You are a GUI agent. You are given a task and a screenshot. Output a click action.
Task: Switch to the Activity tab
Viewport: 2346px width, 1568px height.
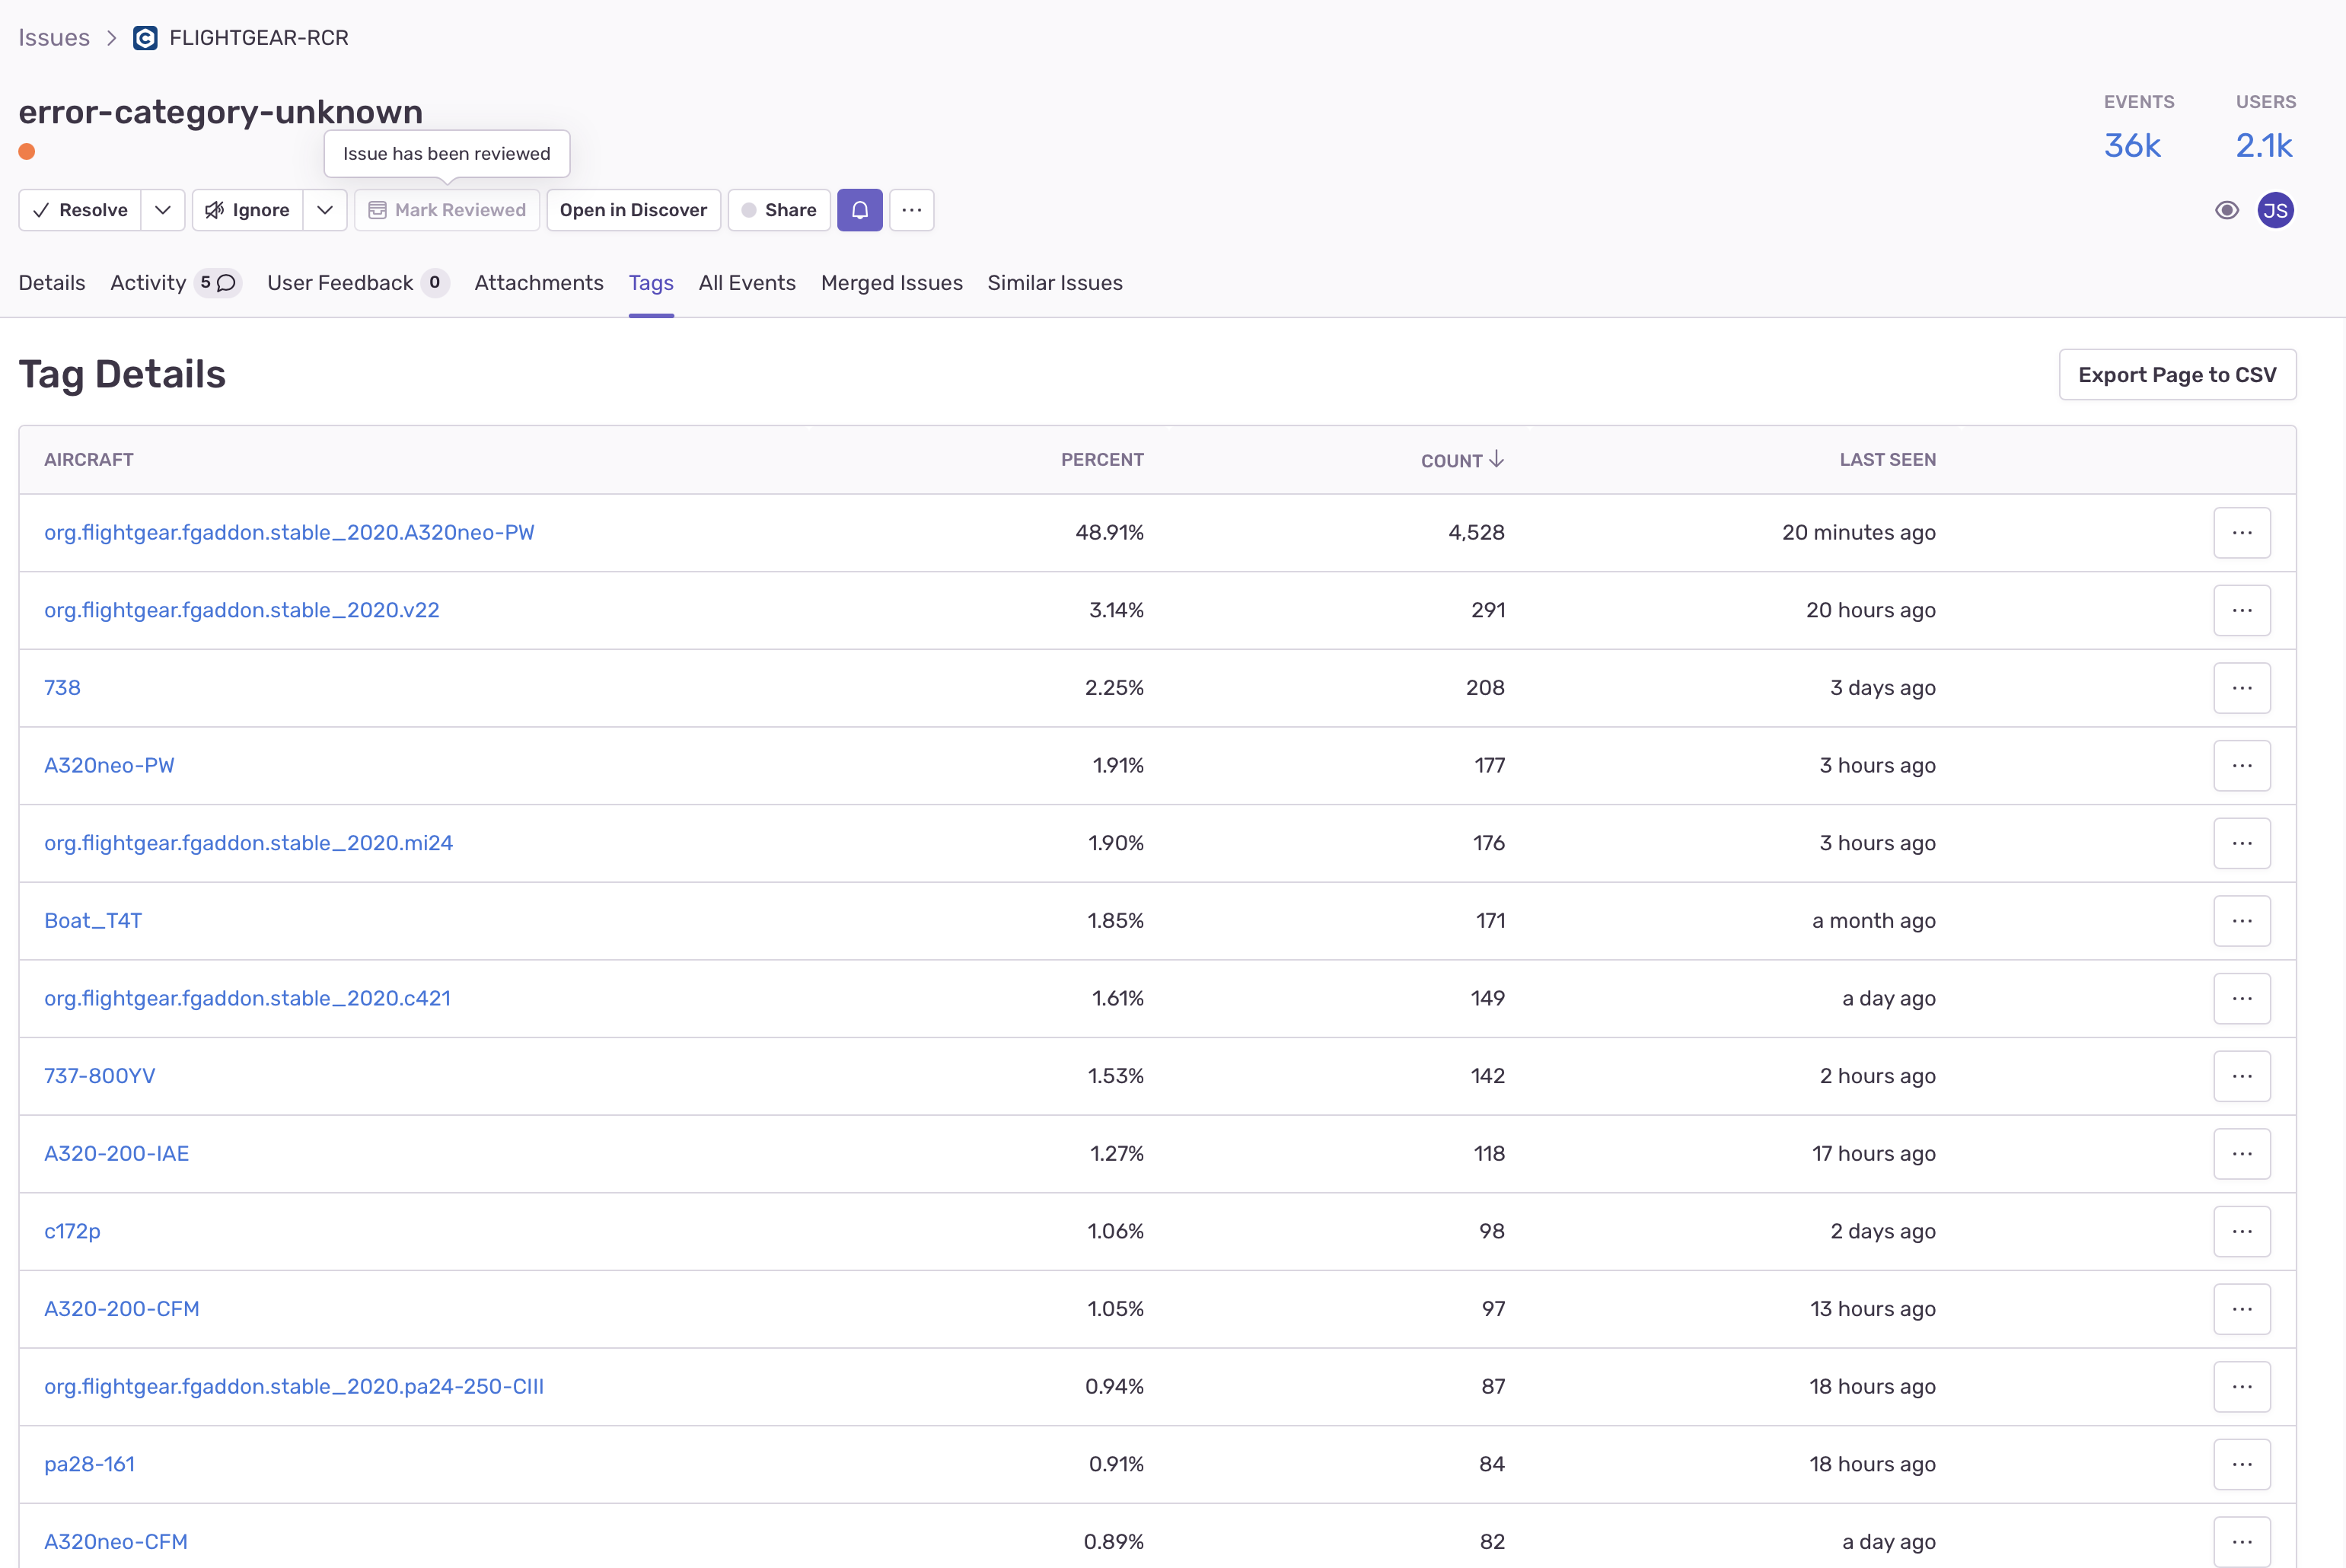click(x=176, y=283)
